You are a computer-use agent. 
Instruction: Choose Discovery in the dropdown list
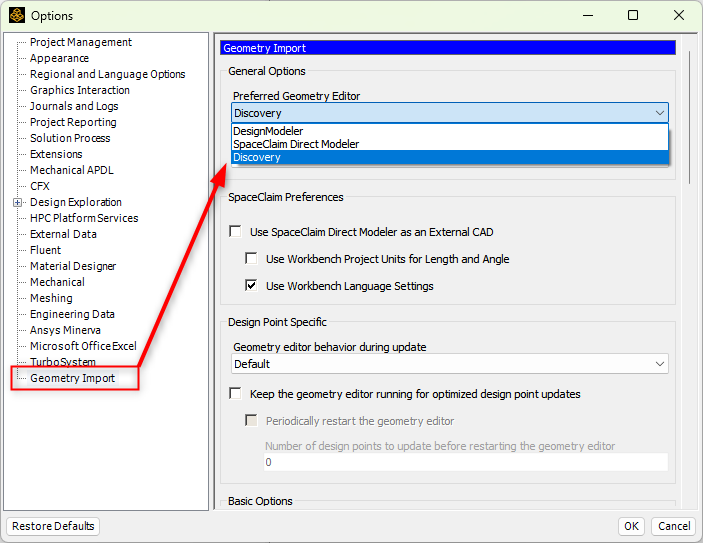[x=450, y=157]
